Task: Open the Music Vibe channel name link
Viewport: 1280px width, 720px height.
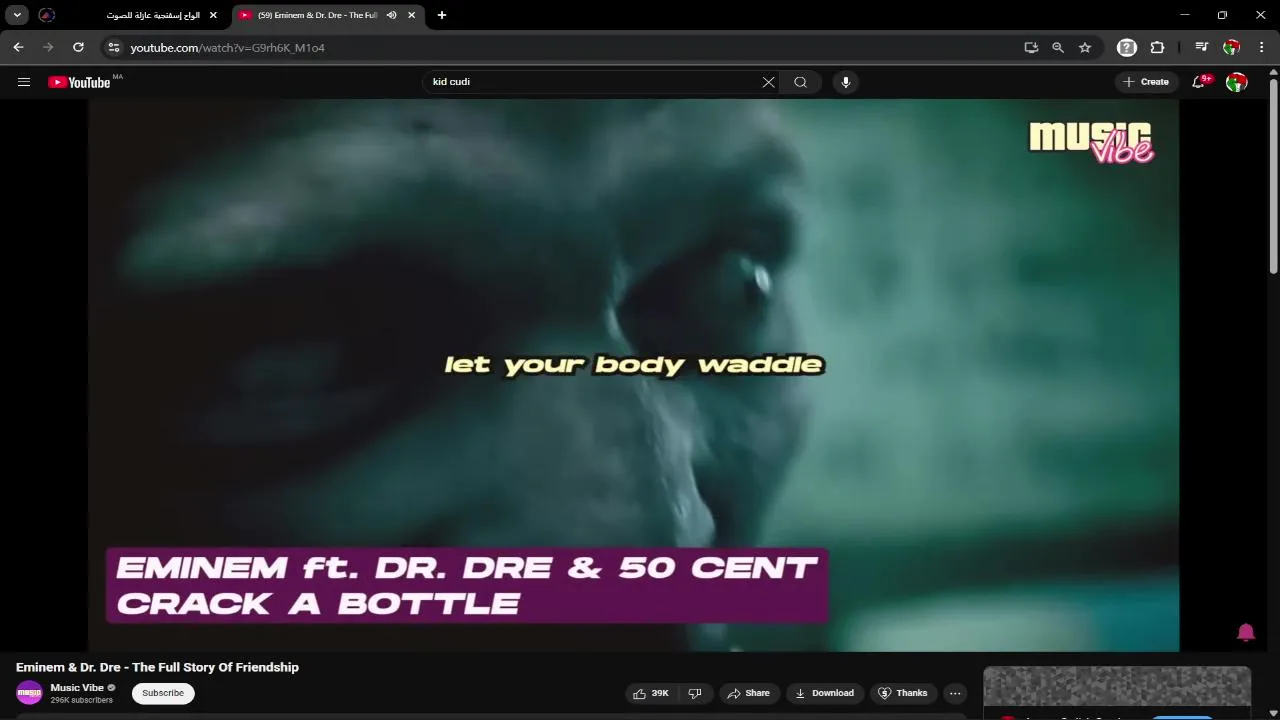Action: coord(77,688)
